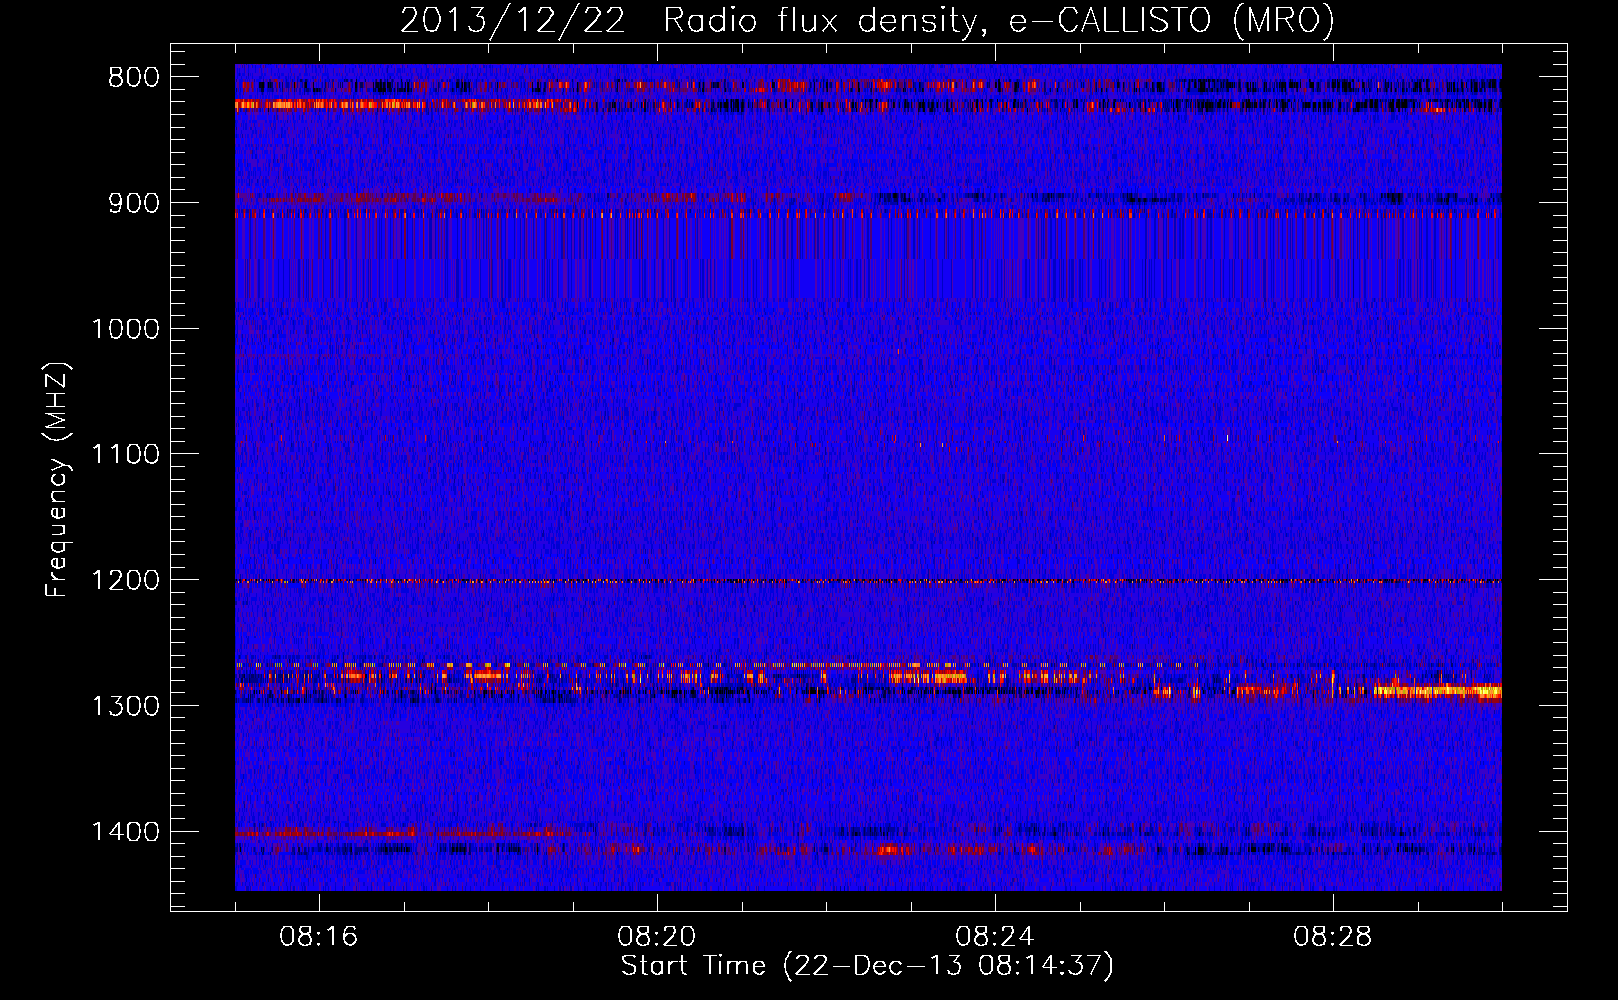Click the 08:20 time tick label
Image resolution: width=1618 pixels, height=1000 pixels.
(657, 937)
